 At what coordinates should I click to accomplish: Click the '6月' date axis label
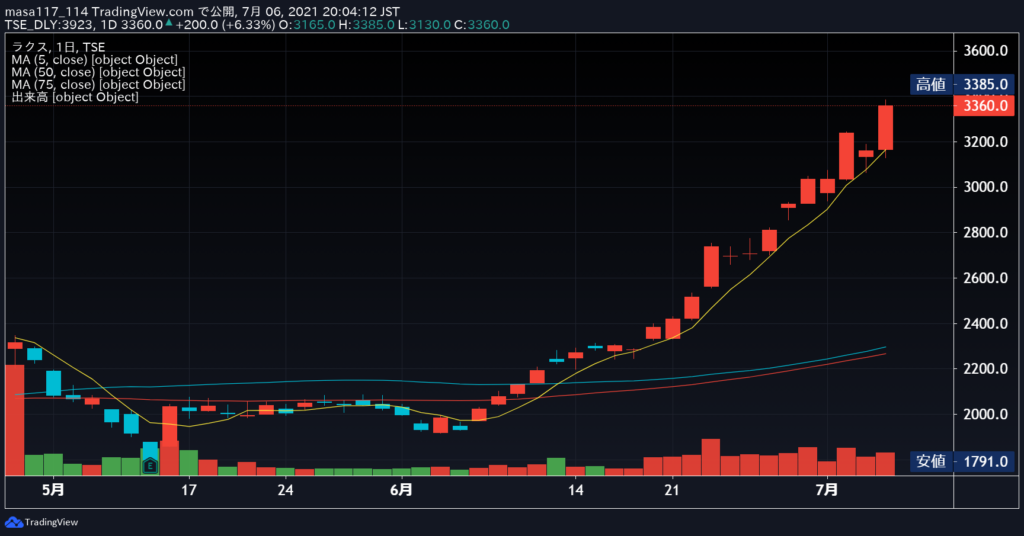point(401,489)
